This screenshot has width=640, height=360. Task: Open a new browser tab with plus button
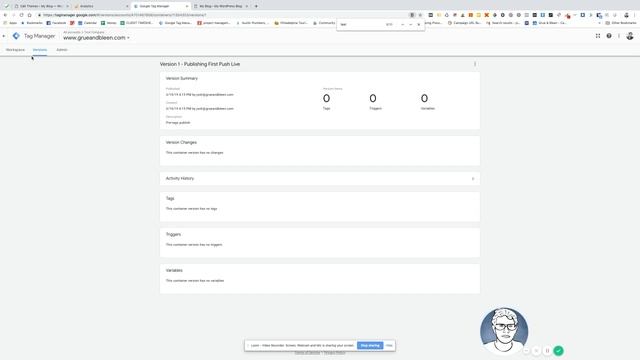click(256, 6)
